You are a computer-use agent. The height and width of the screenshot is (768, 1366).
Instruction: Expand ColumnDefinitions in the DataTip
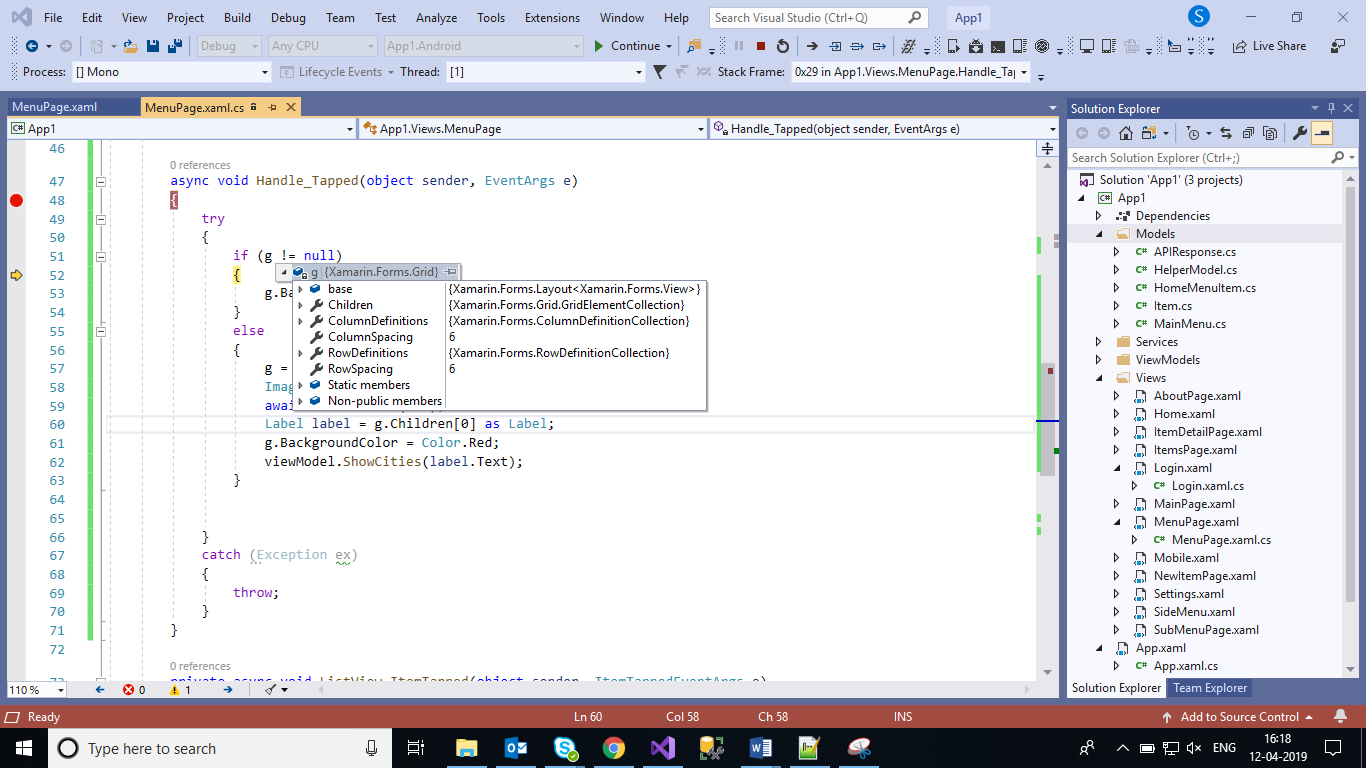300,321
